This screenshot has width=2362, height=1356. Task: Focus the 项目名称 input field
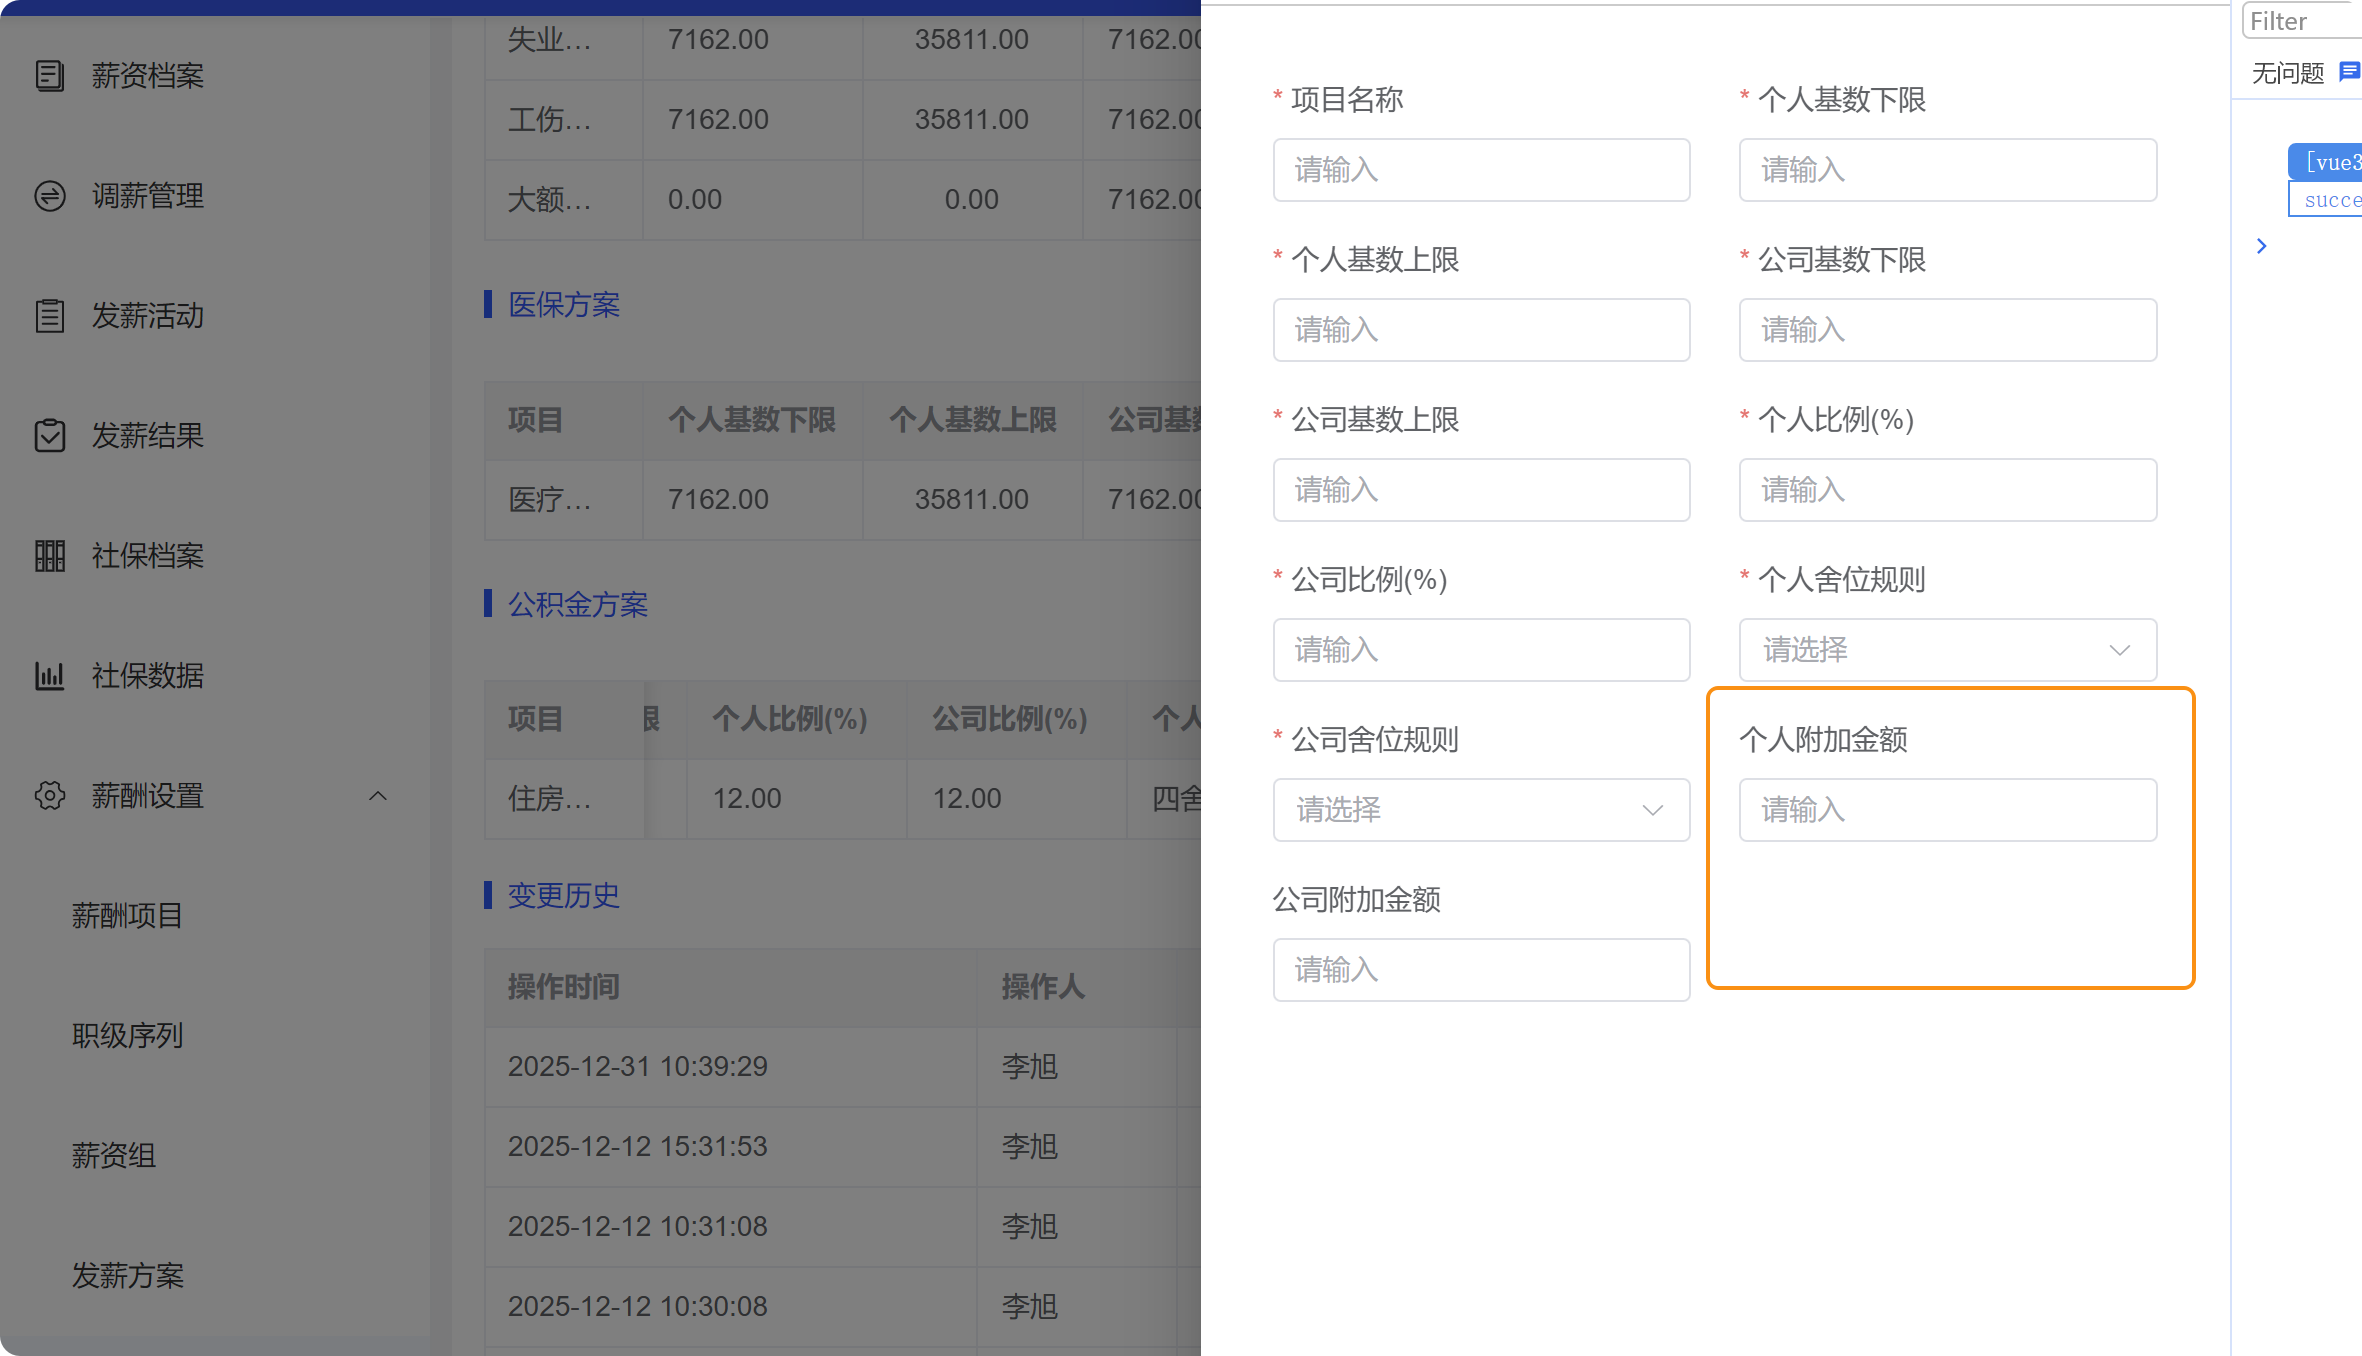(1481, 170)
